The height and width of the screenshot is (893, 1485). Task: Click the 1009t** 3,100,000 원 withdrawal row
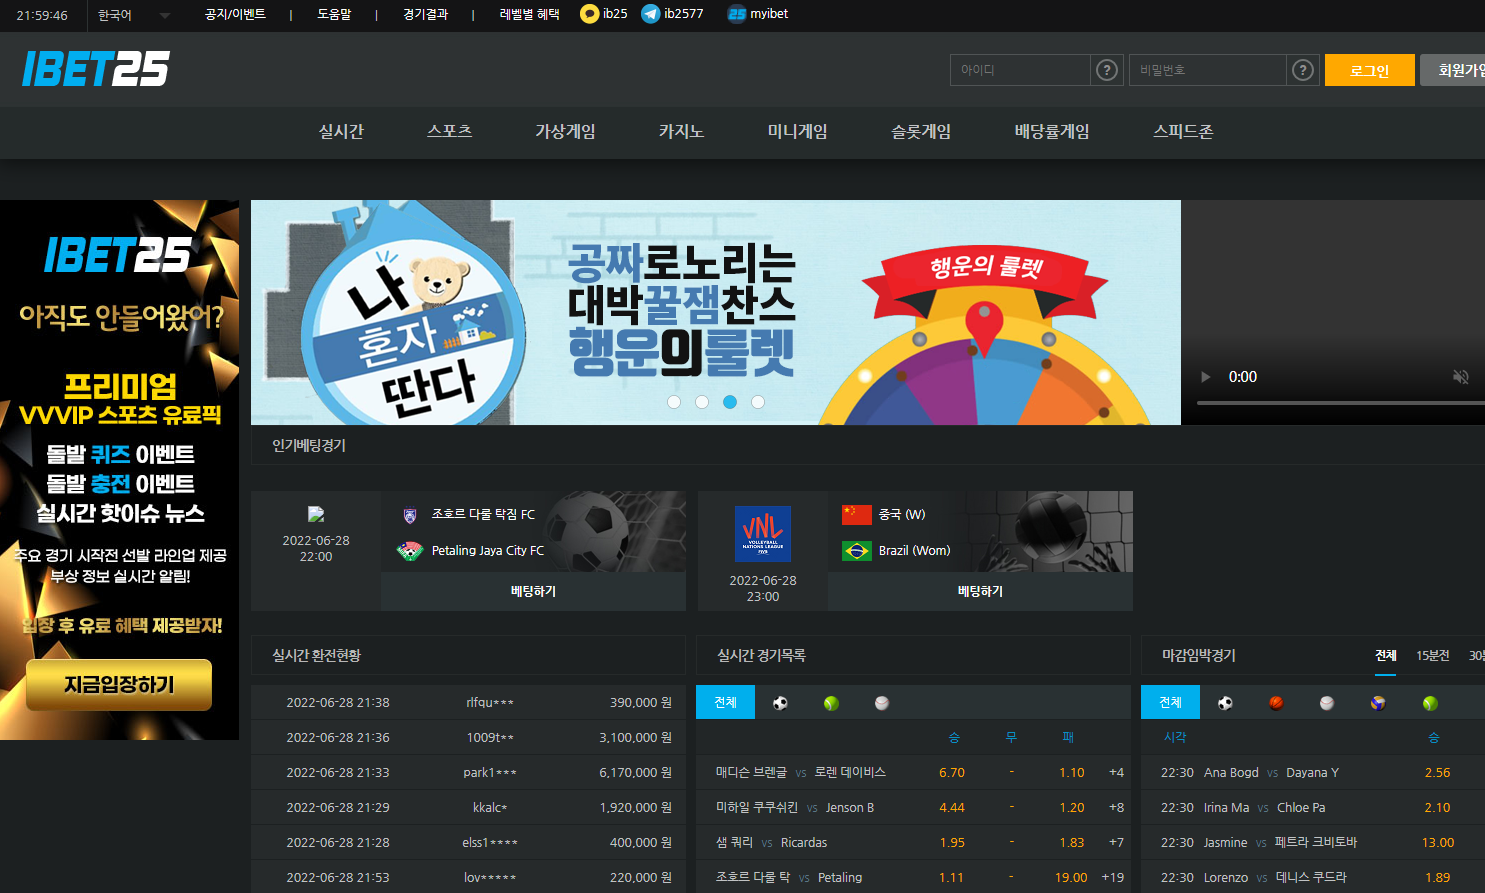(x=468, y=737)
